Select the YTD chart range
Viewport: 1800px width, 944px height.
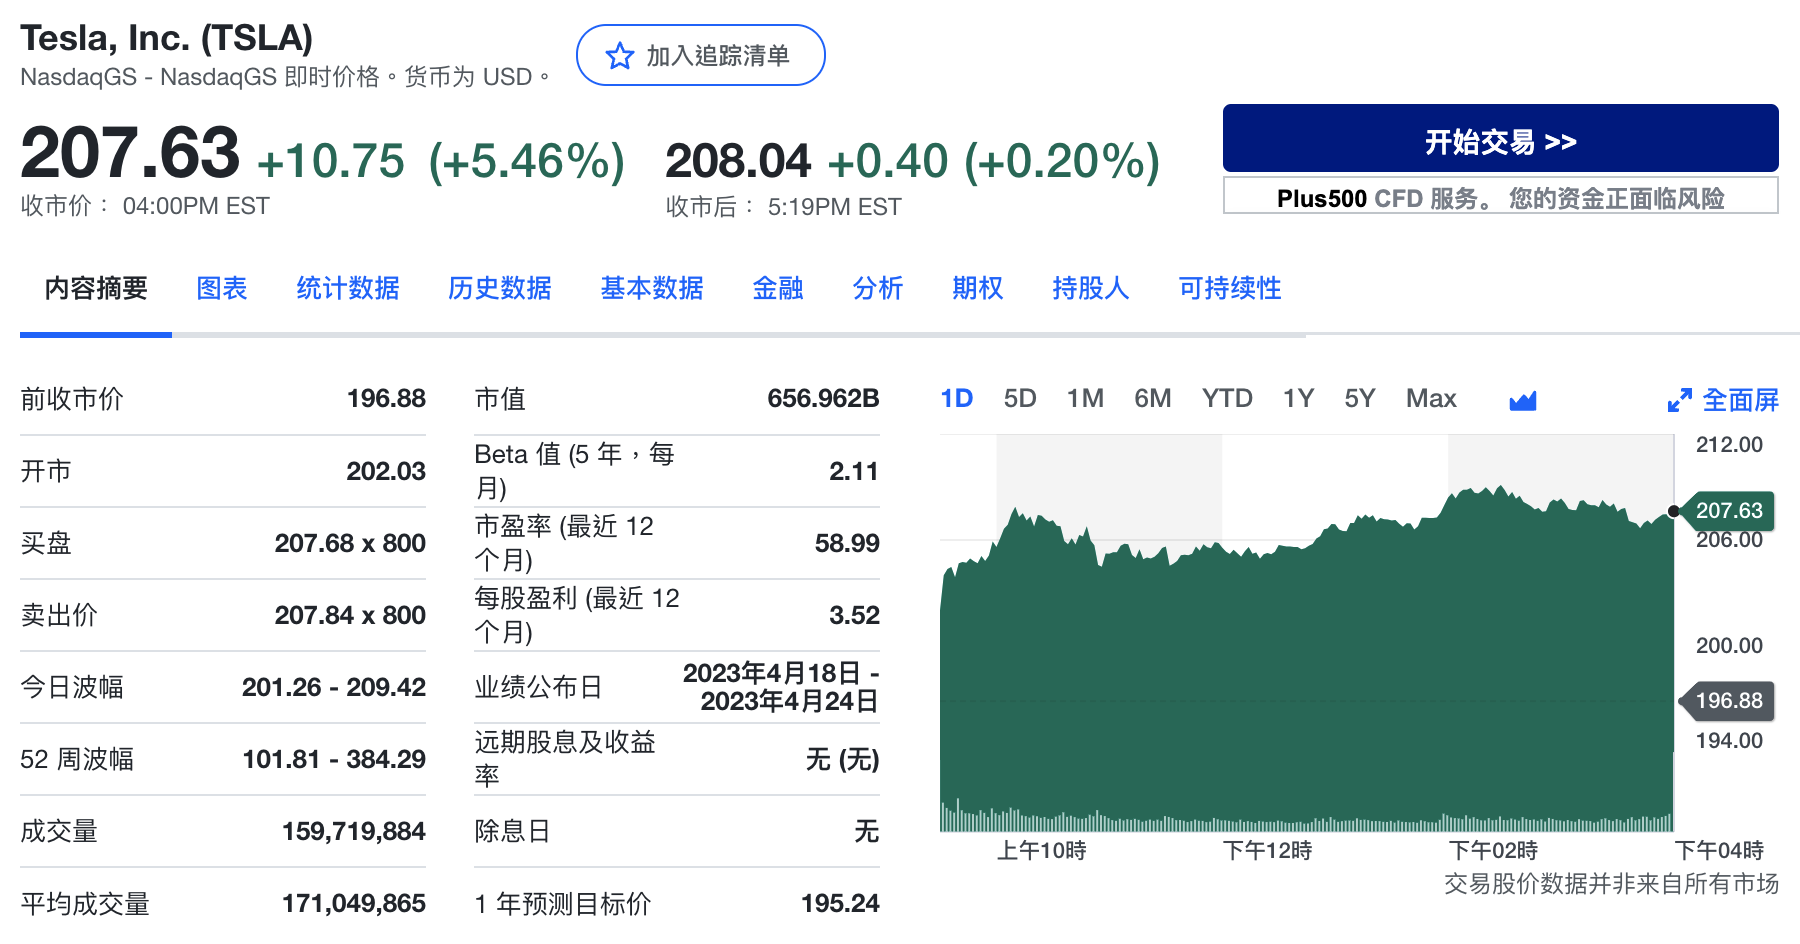pyautogui.click(x=1227, y=399)
